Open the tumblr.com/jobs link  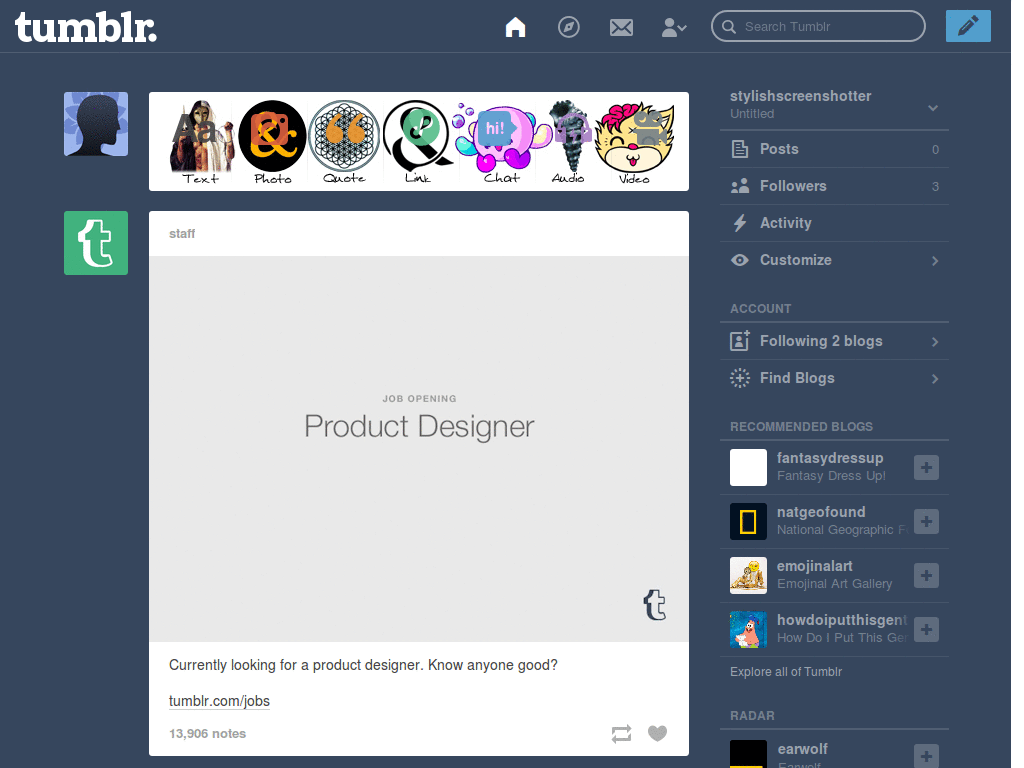219,701
